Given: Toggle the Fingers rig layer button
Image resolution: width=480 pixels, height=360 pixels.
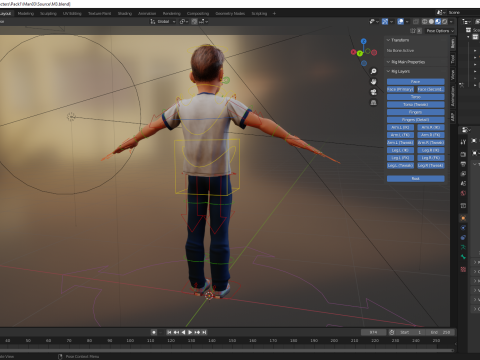Looking at the screenshot, I should click(416, 112).
